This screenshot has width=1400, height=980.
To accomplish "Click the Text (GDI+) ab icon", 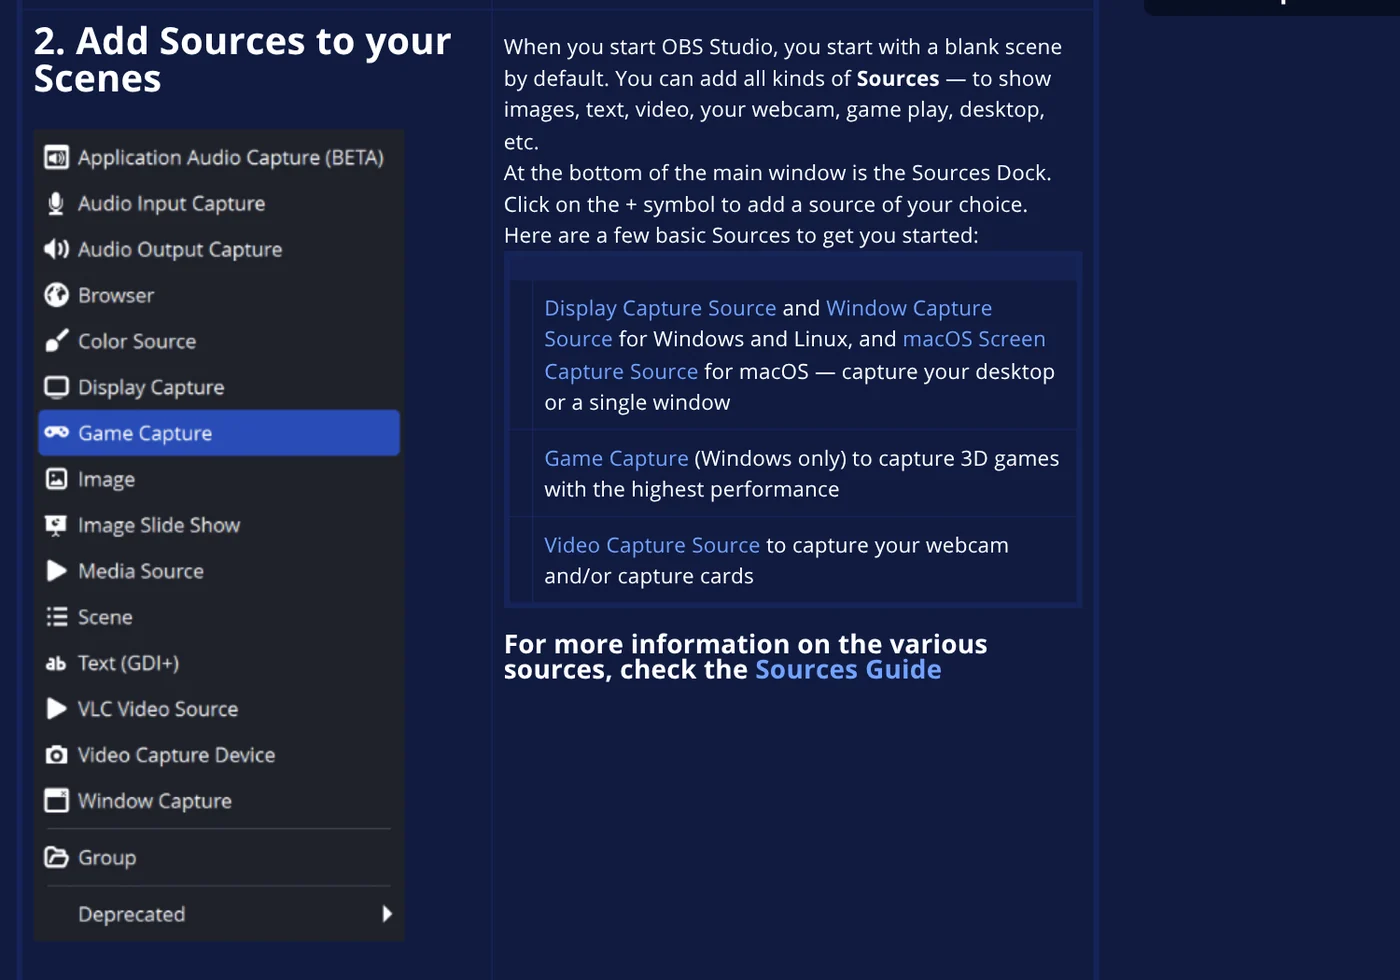I will 57,663.
